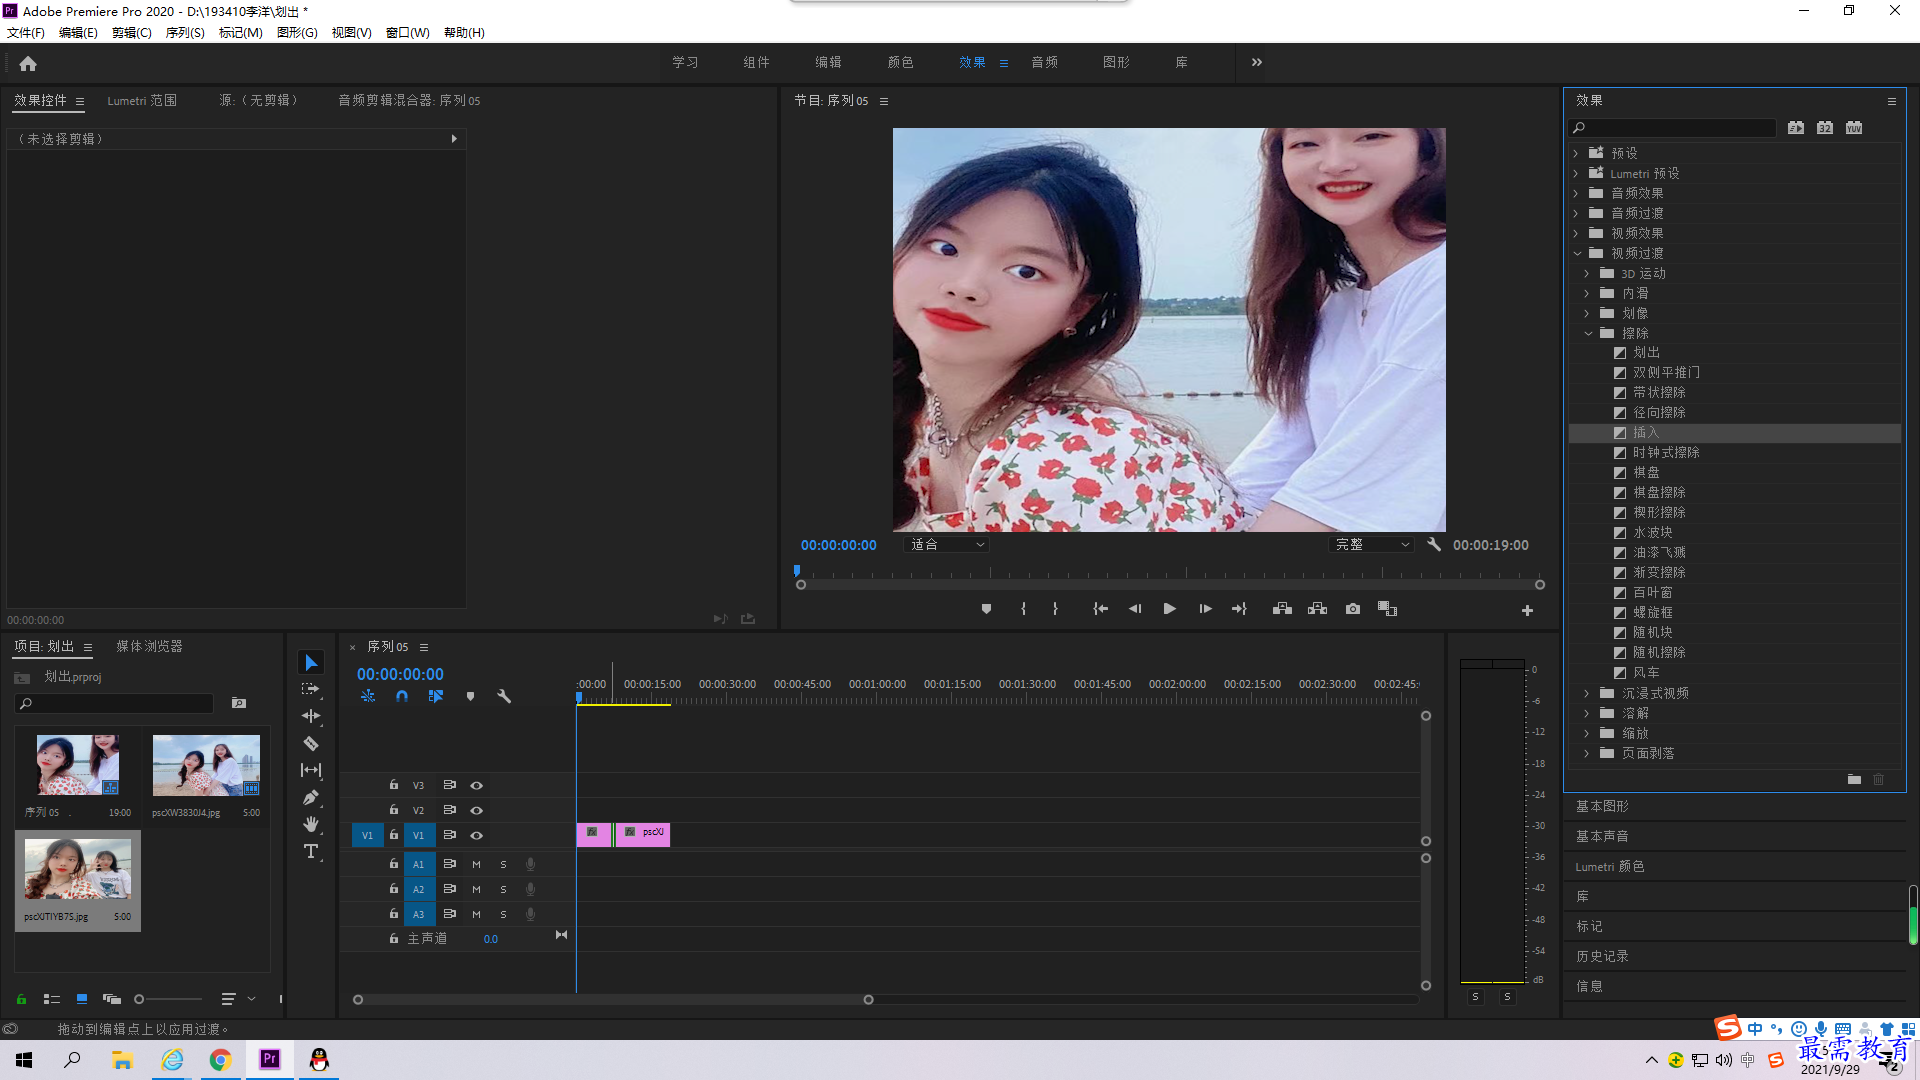Add marker in program monitor
The width and height of the screenshot is (1920, 1080).
[x=986, y=609]
